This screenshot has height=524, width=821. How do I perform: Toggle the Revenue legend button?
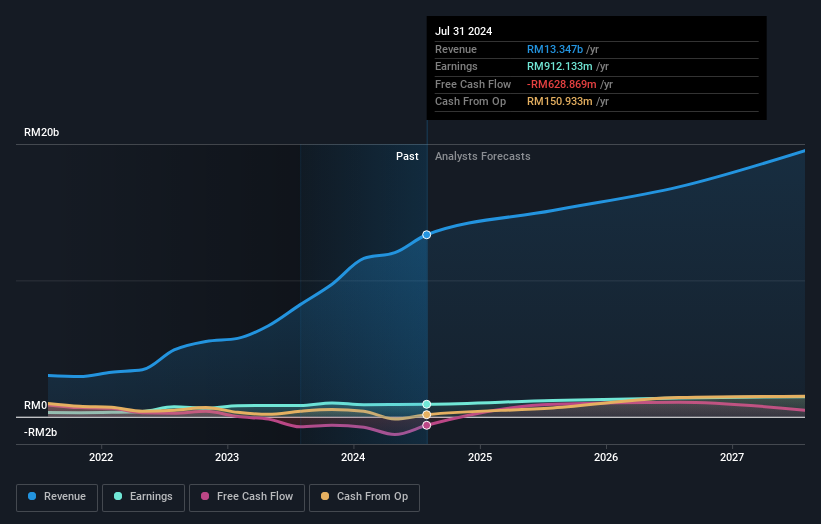click(x=57, y=497)
